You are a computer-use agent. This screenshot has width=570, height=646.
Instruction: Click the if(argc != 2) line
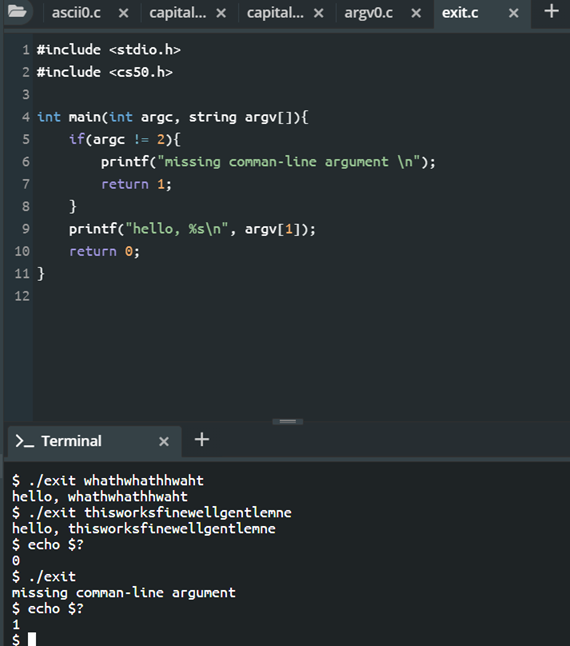click(124, 139)
